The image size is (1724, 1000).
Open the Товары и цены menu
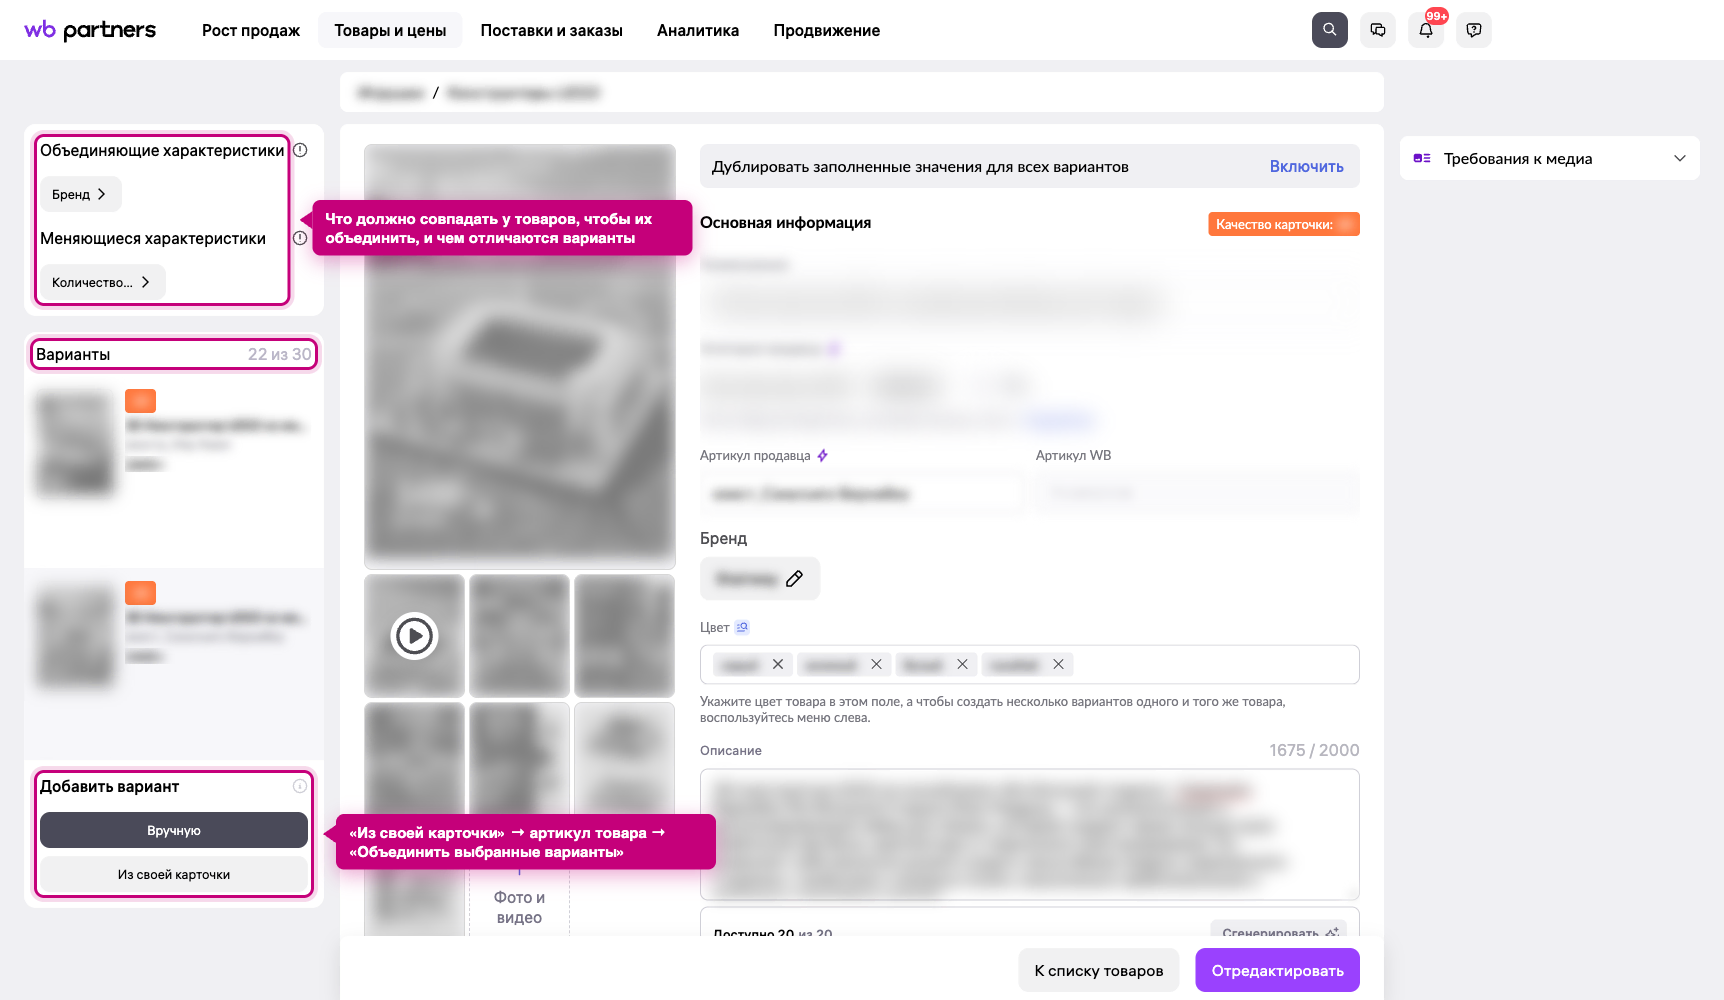click(390, 30)
